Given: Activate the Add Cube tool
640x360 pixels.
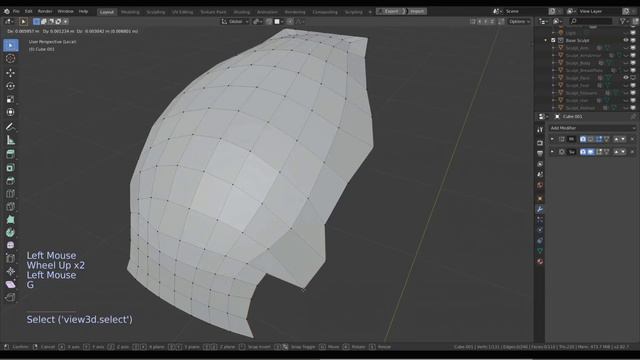Looking at the screenshot, I should point(11,154).
